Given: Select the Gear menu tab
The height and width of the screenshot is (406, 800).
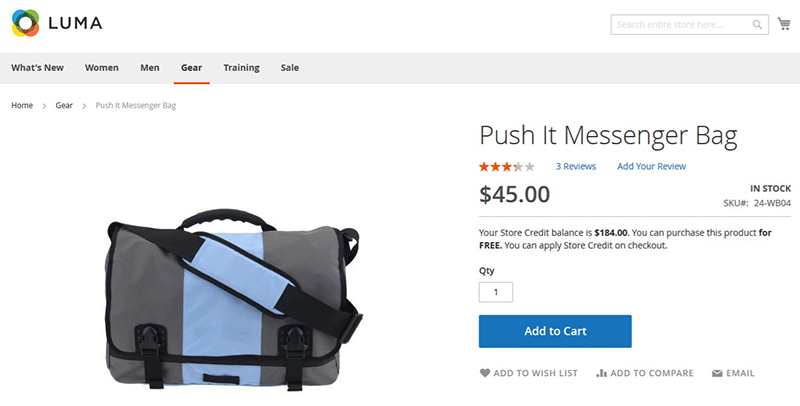Looking at the screenshot, I should pos(191,68).
